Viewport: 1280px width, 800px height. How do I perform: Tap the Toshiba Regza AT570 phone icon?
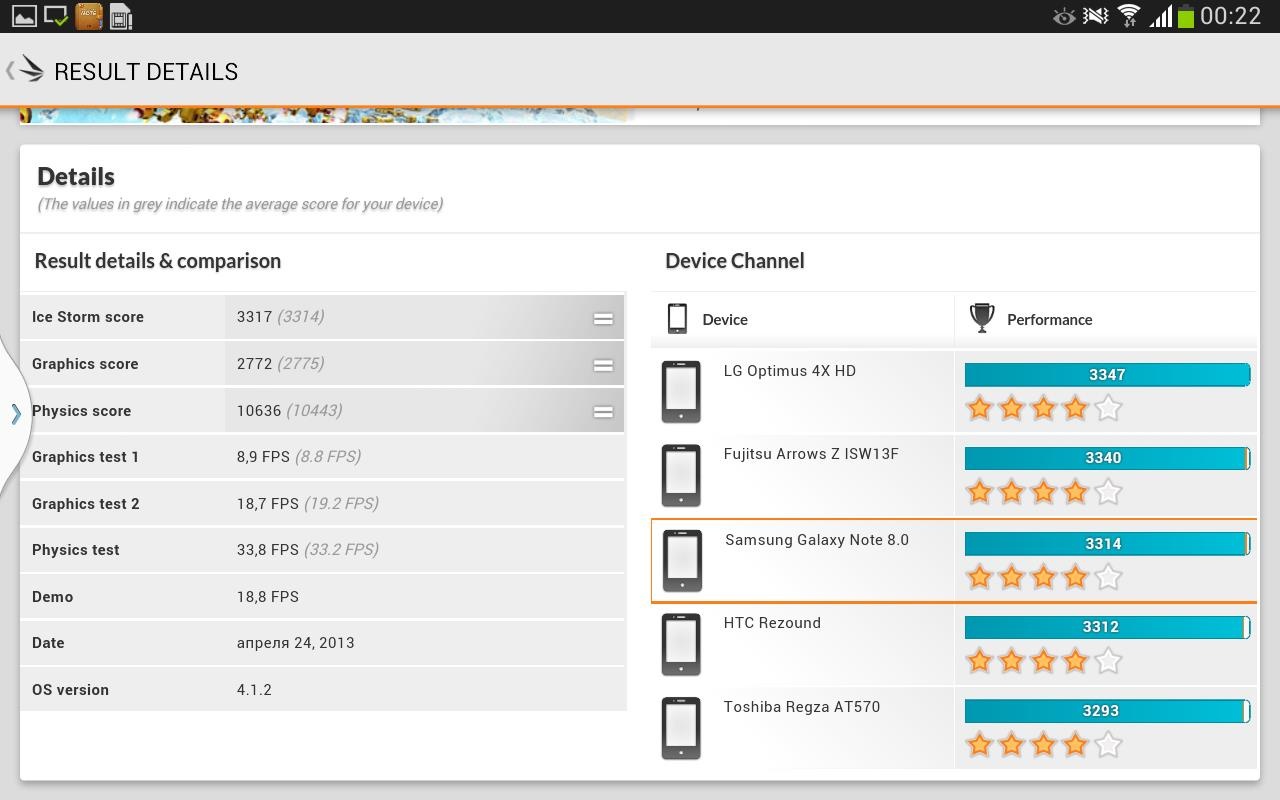click(x=681, y=728)
